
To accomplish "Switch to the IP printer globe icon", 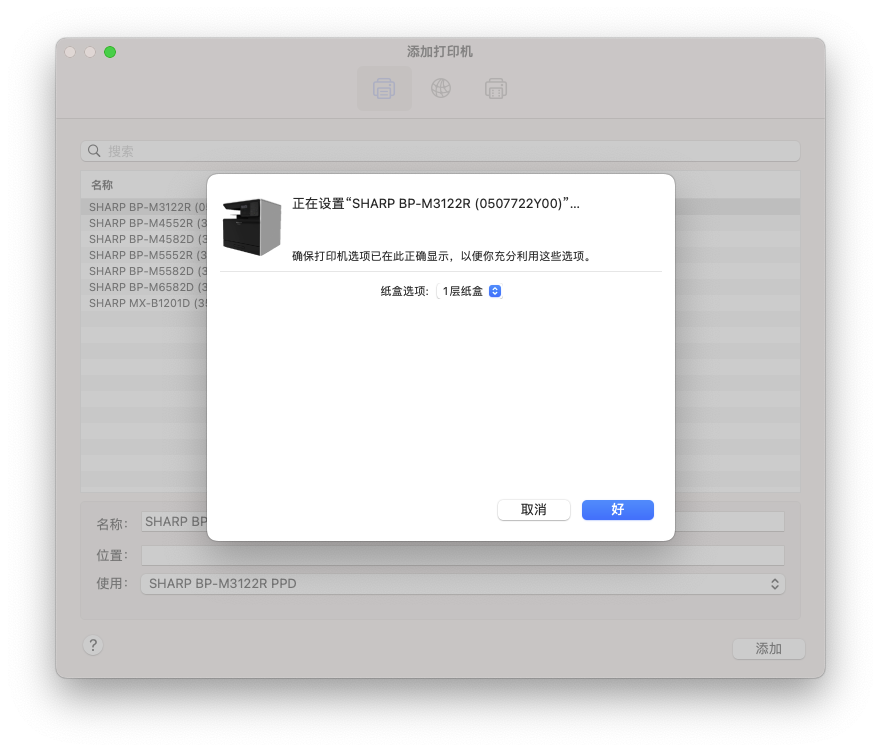I will 440,88.
